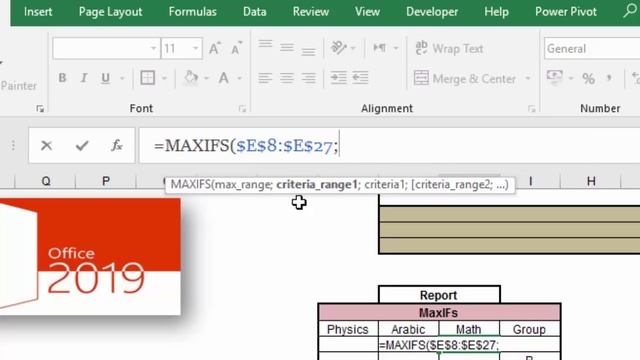Toggle Underline formatting

[x=105, y=78]
